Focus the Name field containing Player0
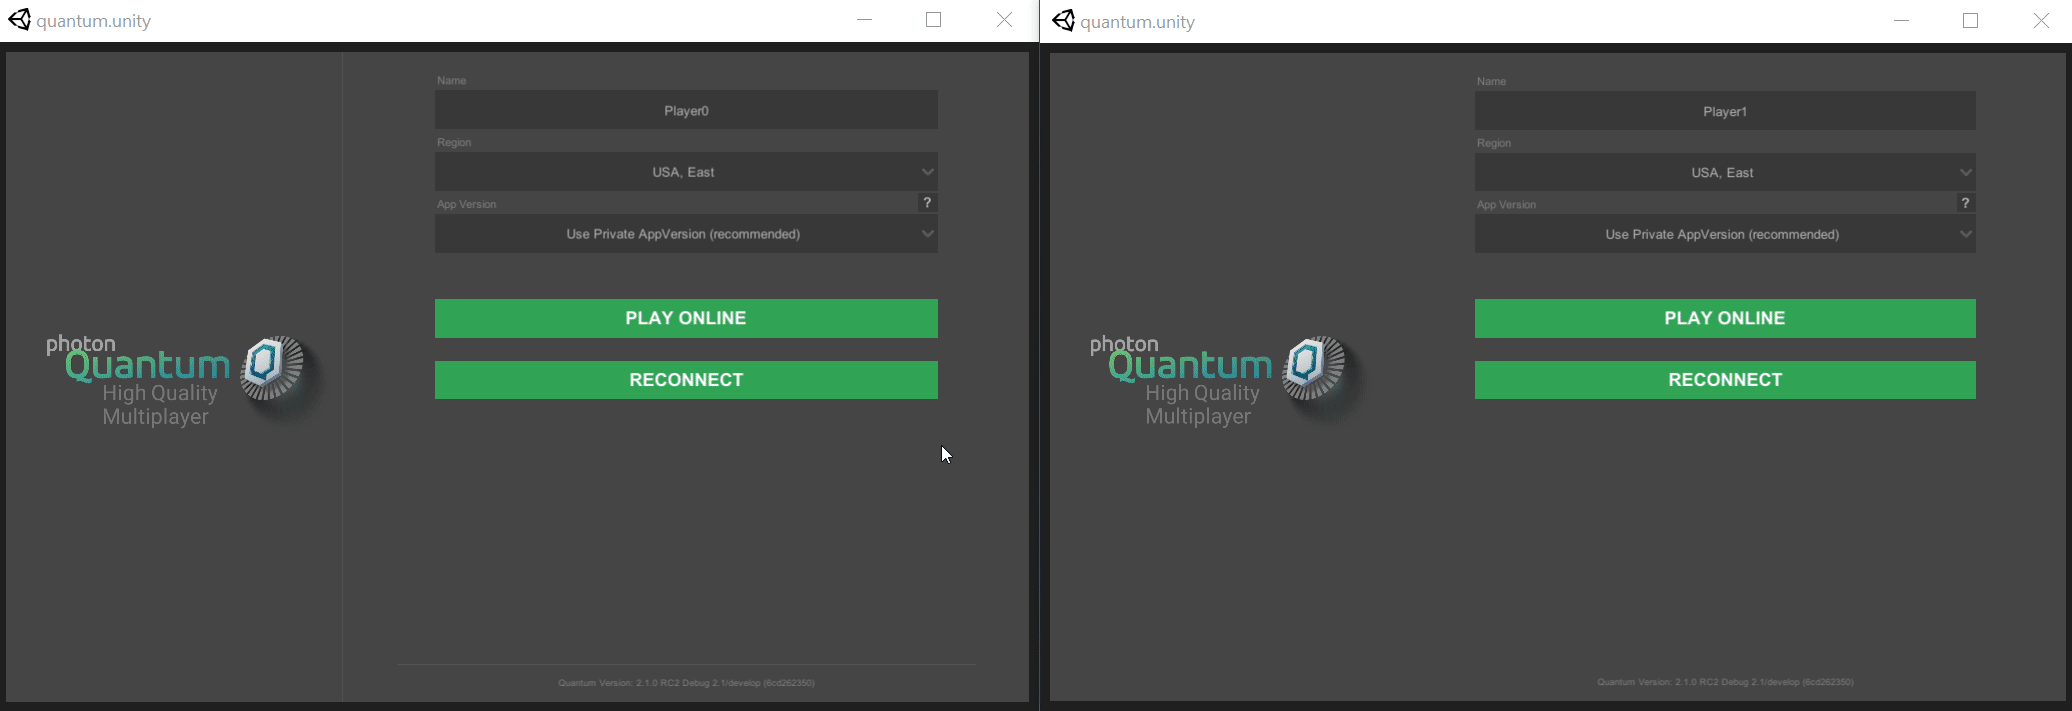The image size is (2072, 711). (686, 111)
